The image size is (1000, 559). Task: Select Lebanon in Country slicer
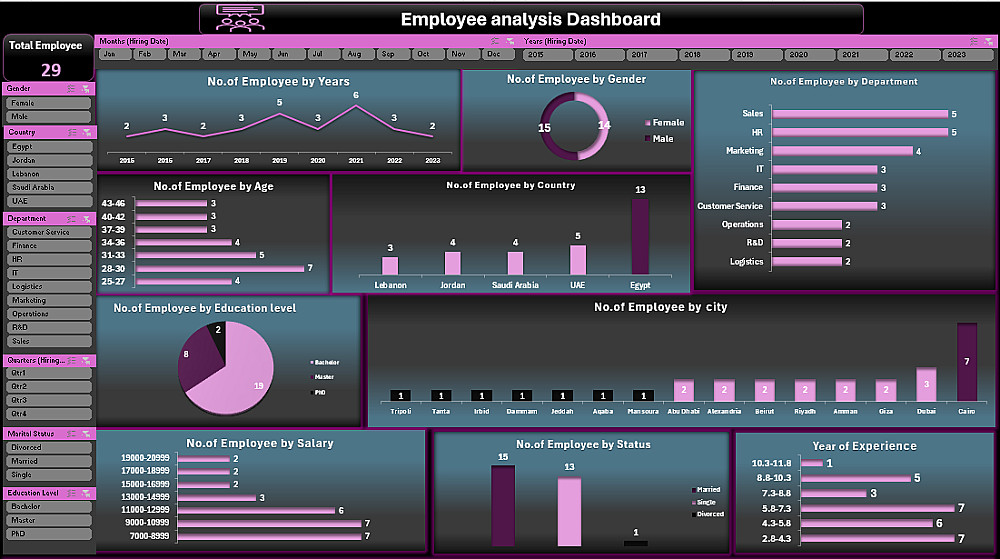click(49, 174)
